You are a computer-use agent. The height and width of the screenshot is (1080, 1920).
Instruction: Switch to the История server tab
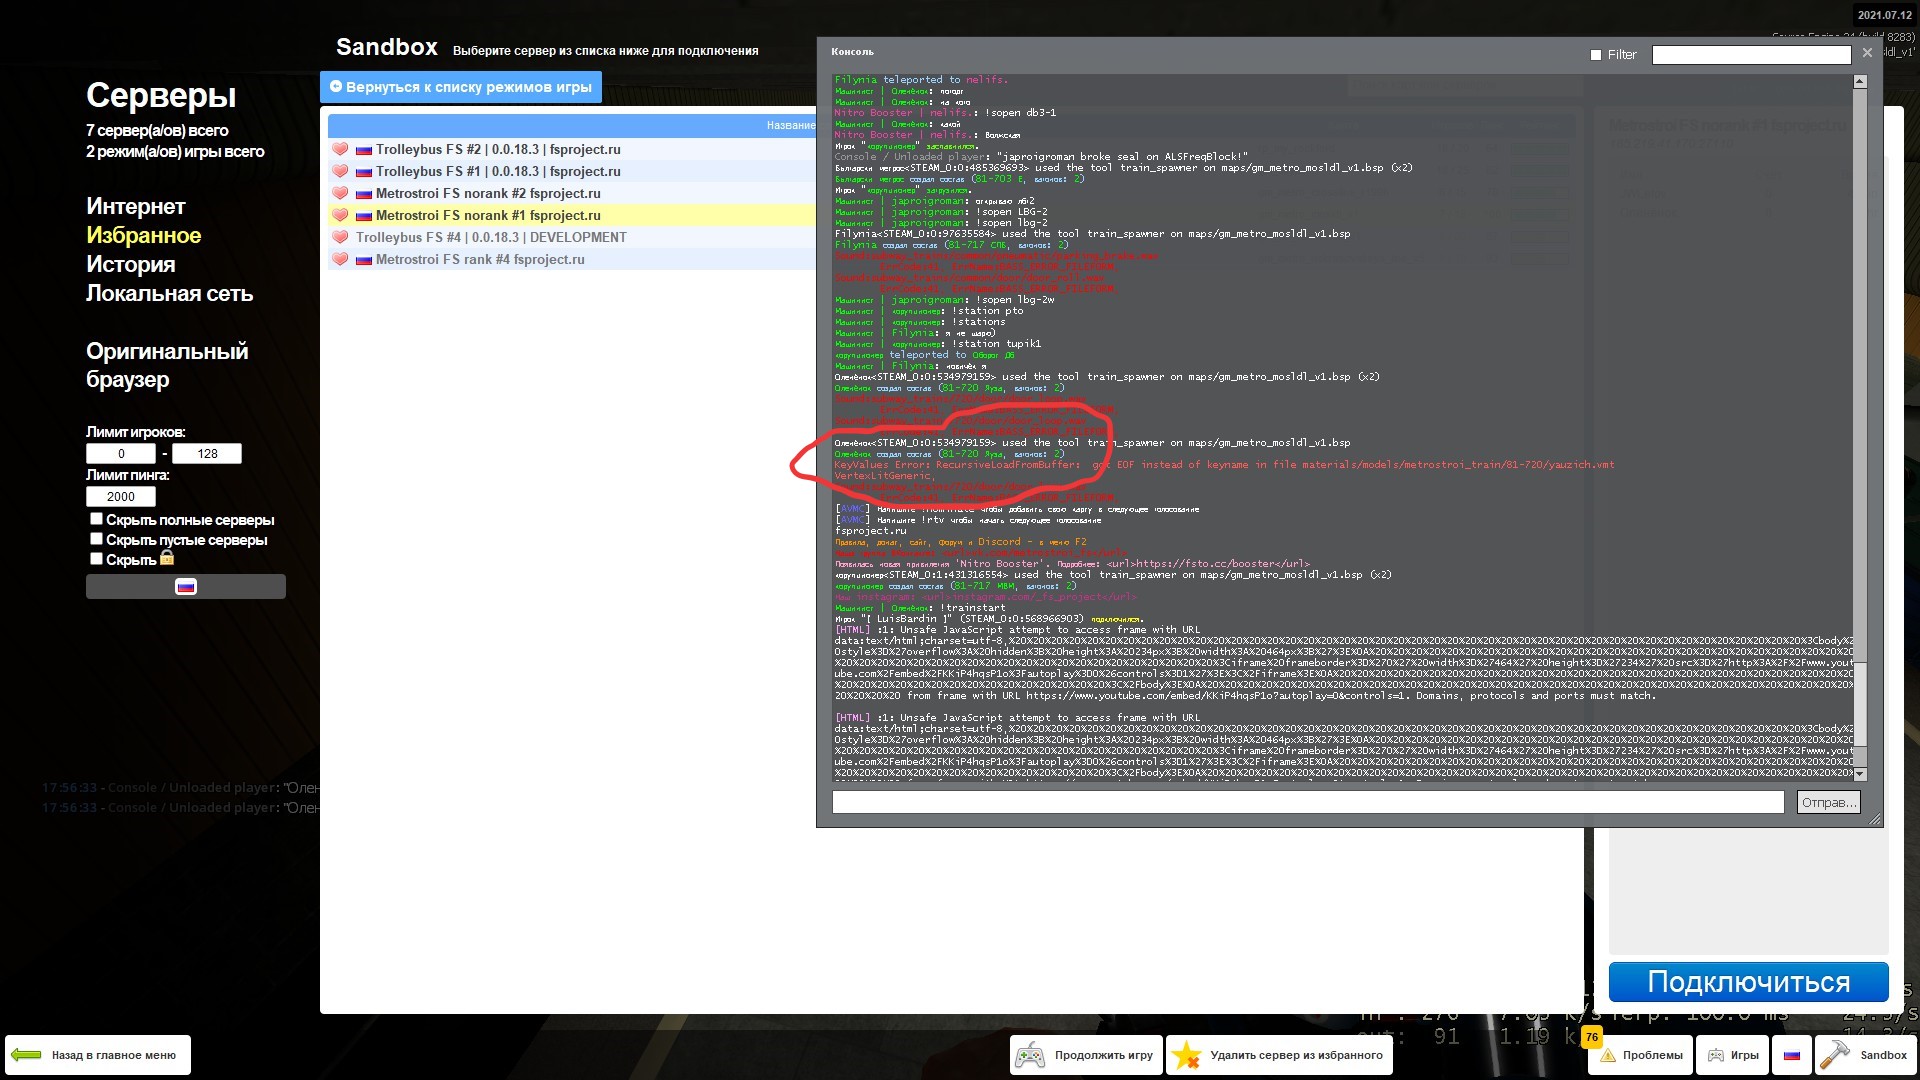(131, 264)
